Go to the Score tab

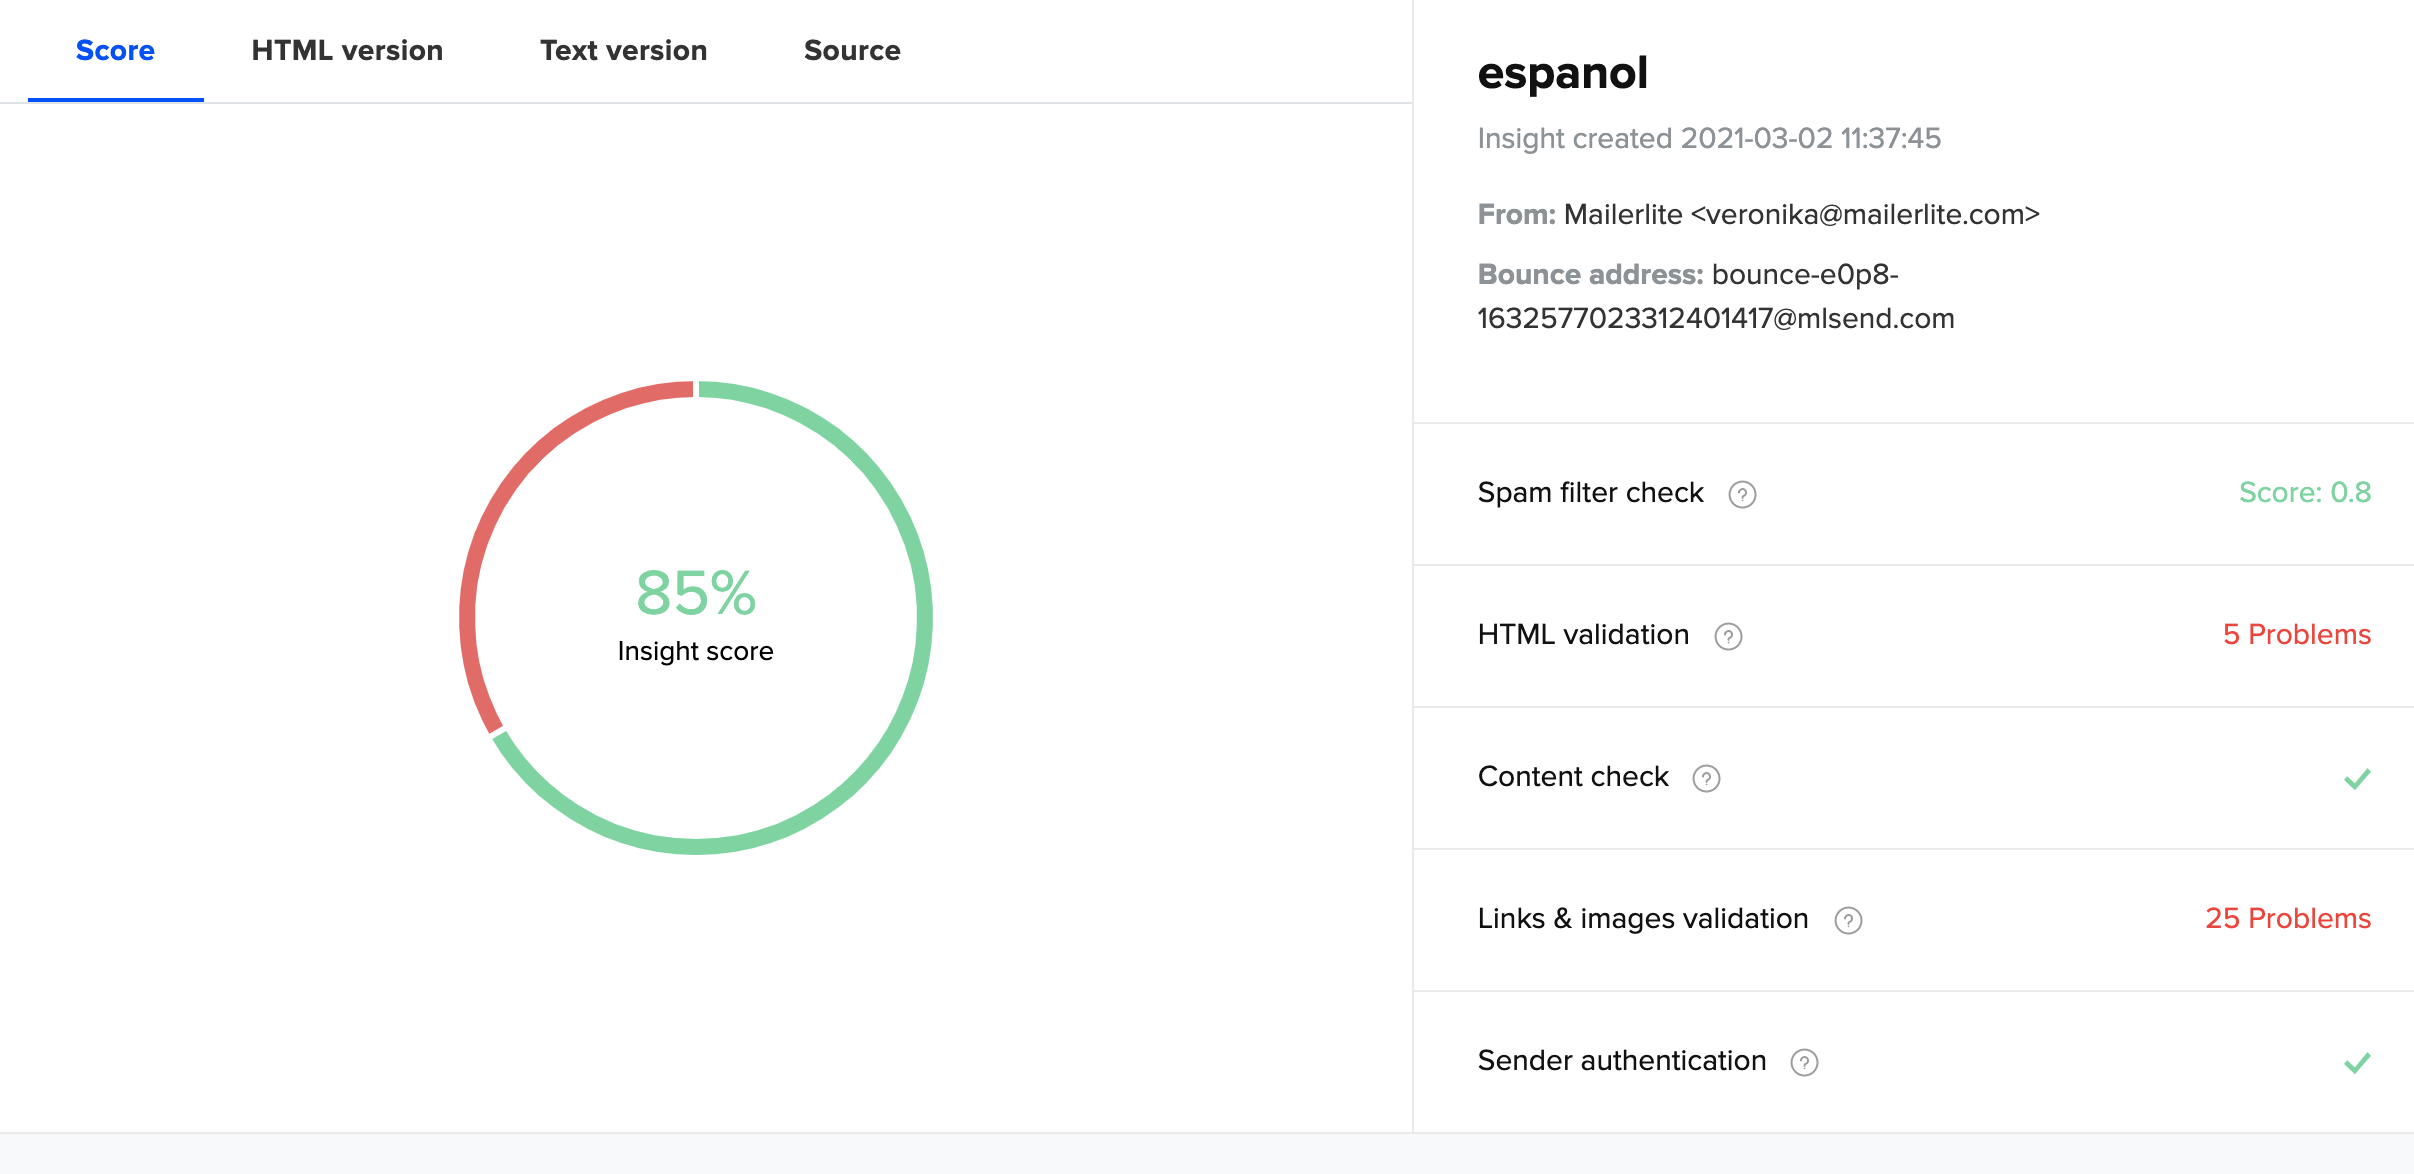point(115,50)
